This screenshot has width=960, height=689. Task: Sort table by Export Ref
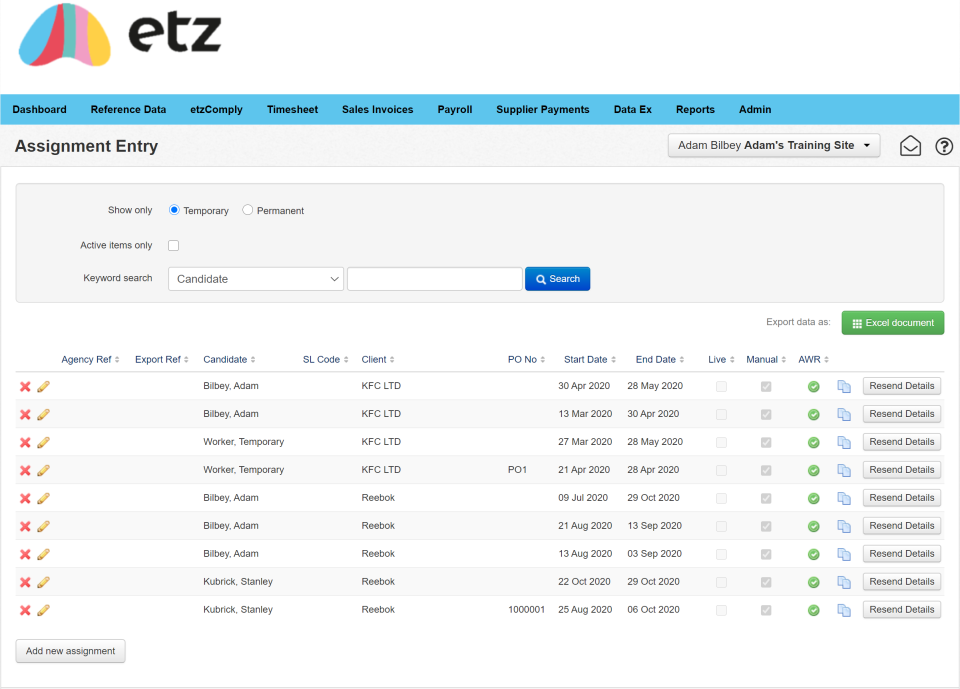click(x=162, y=360)
